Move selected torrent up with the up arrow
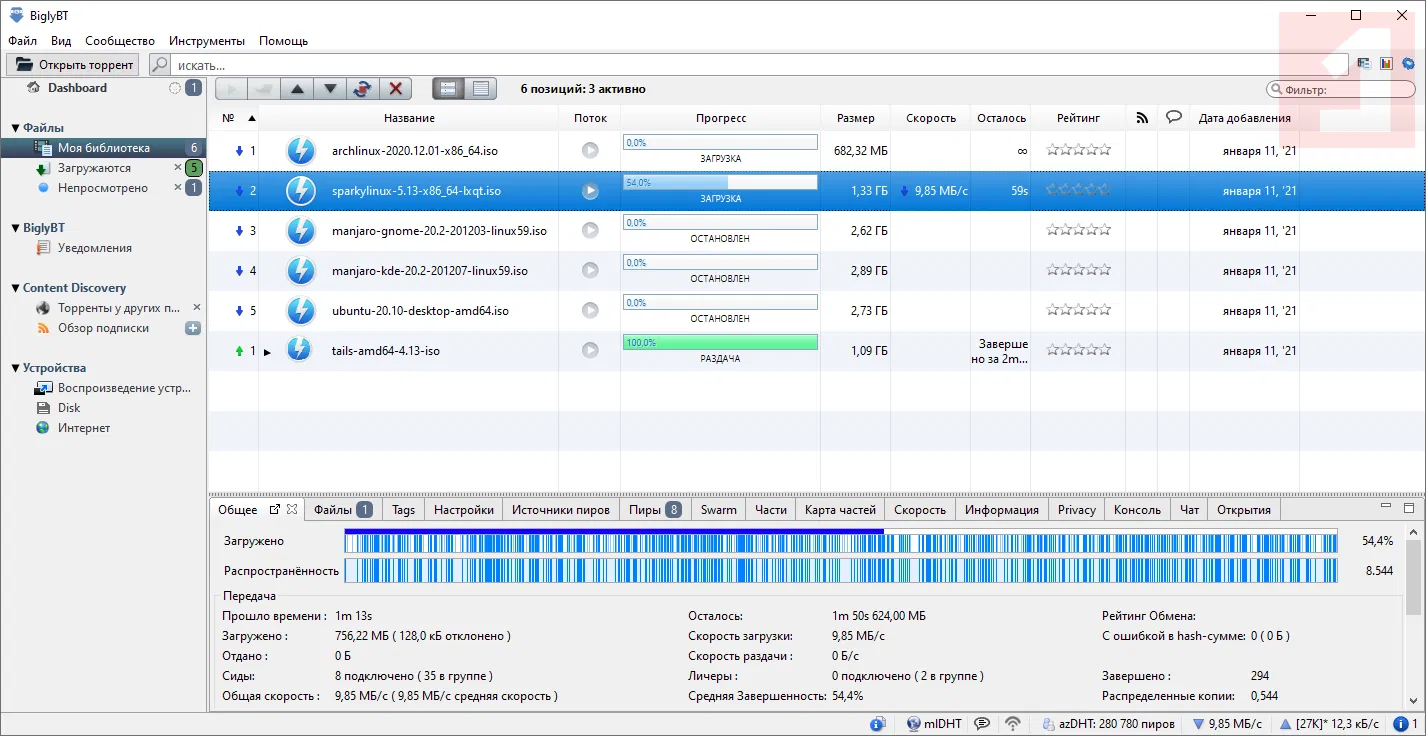Viewport: 1426px width, 736px height. pyautogui.click(x=296, y=89)
